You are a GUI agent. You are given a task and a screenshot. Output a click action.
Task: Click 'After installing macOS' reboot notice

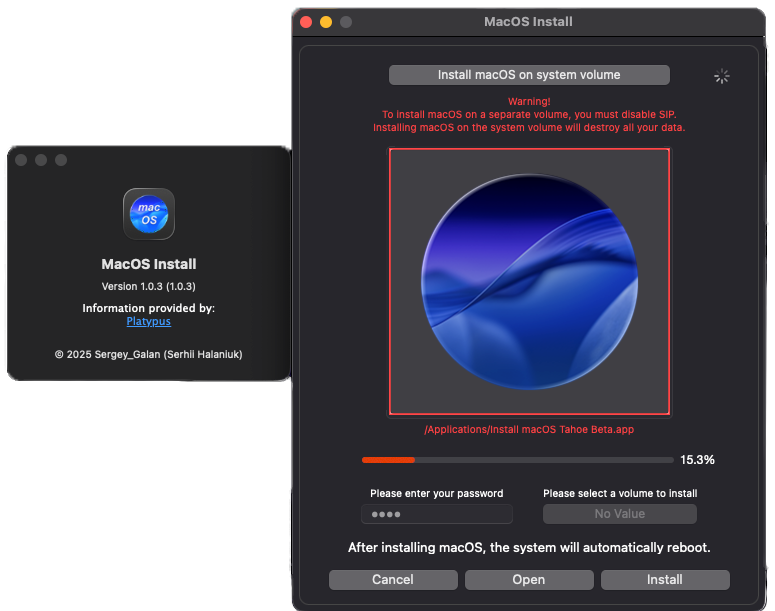[x=529, y=548]
